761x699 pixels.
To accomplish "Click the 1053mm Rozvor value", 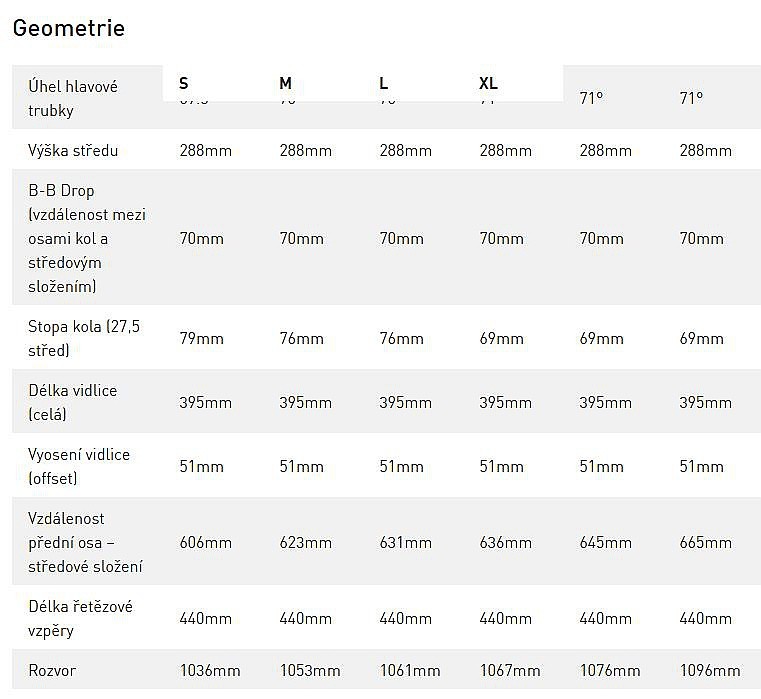I will pos(310,670).
